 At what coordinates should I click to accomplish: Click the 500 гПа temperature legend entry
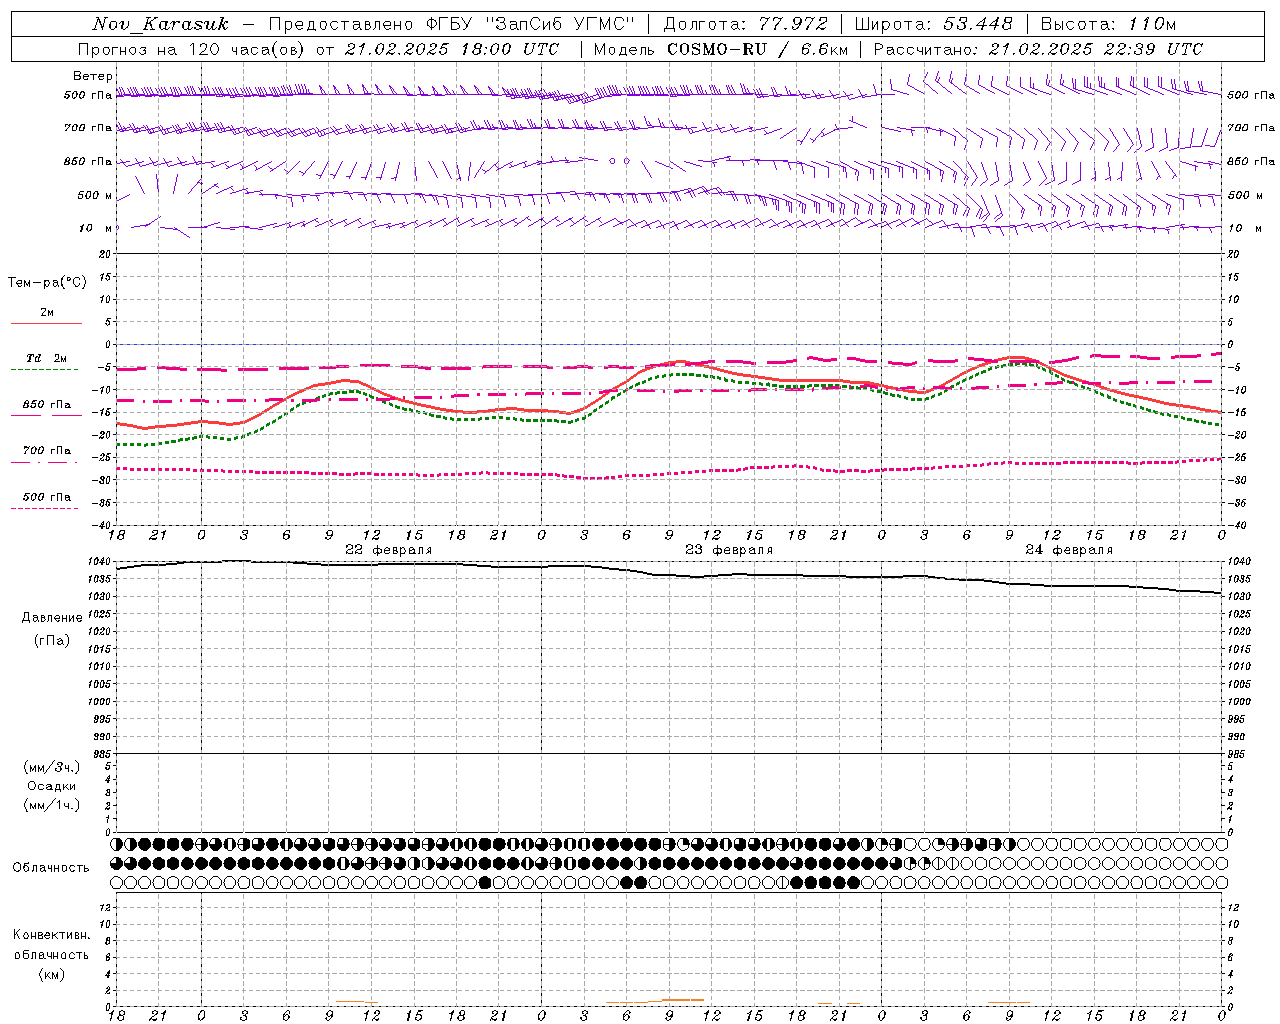(x=47, y=497)
